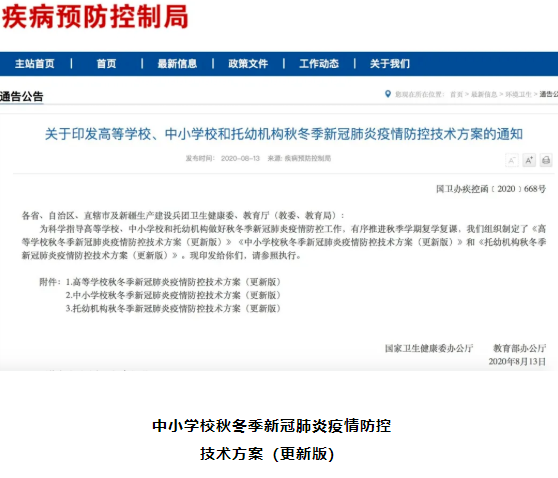
Task: Click the location pin icon in breadcrumb
Action: 388,94
